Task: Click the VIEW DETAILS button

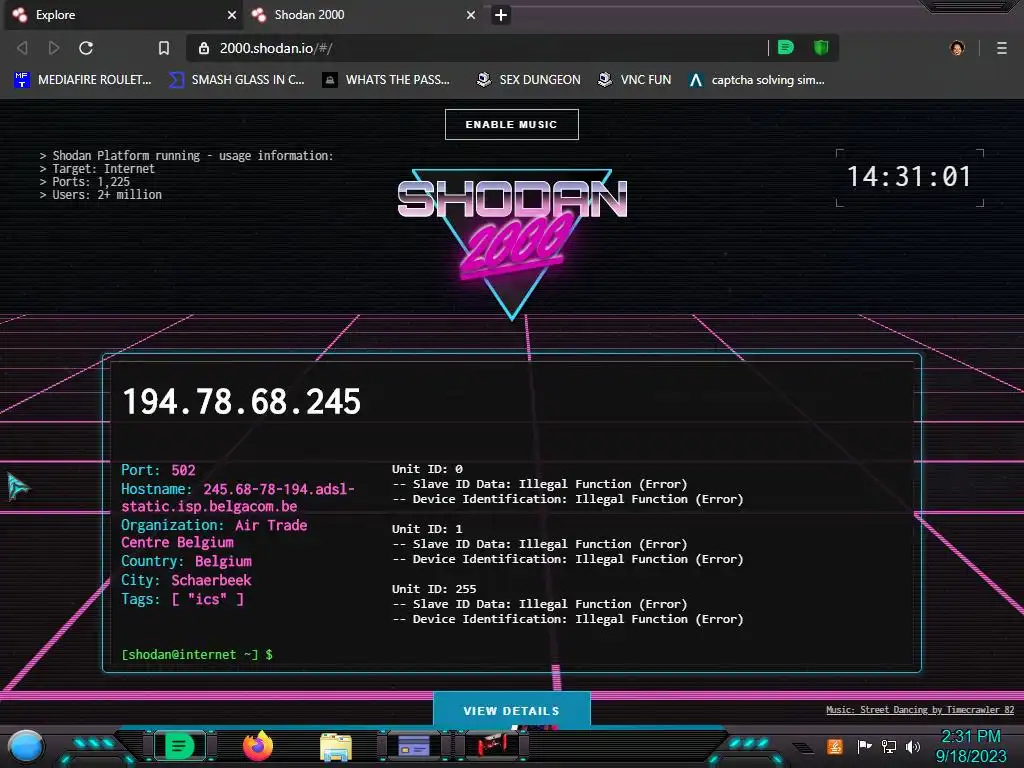Action: click(511, 711)
